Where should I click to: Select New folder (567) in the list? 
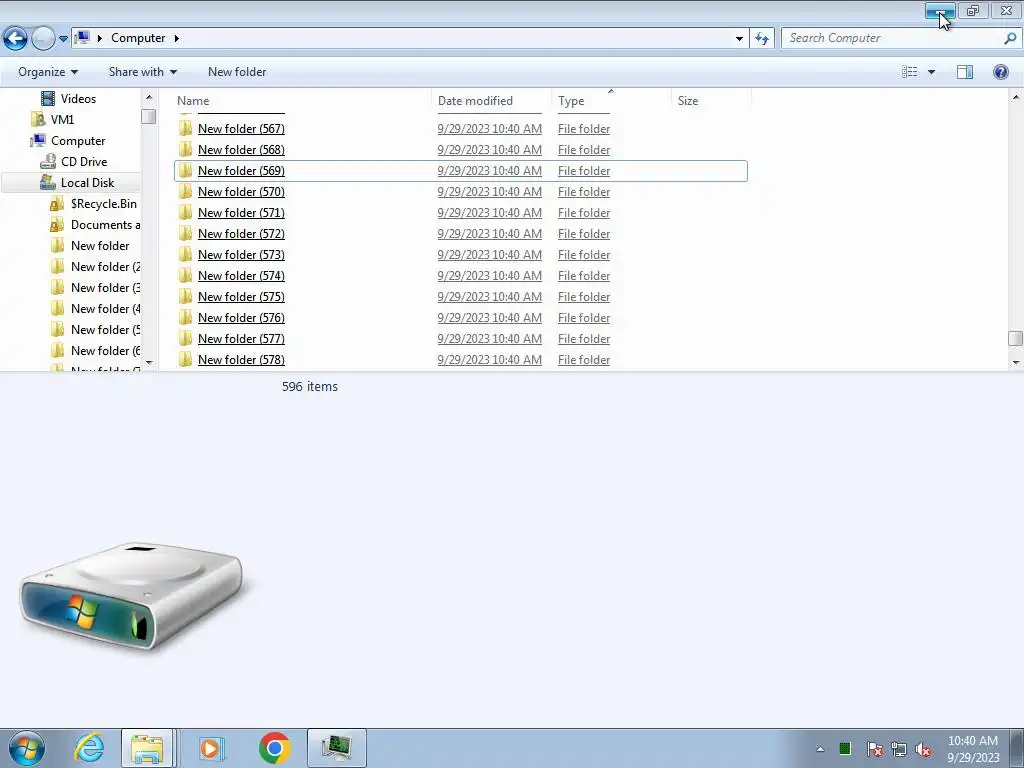241,129
